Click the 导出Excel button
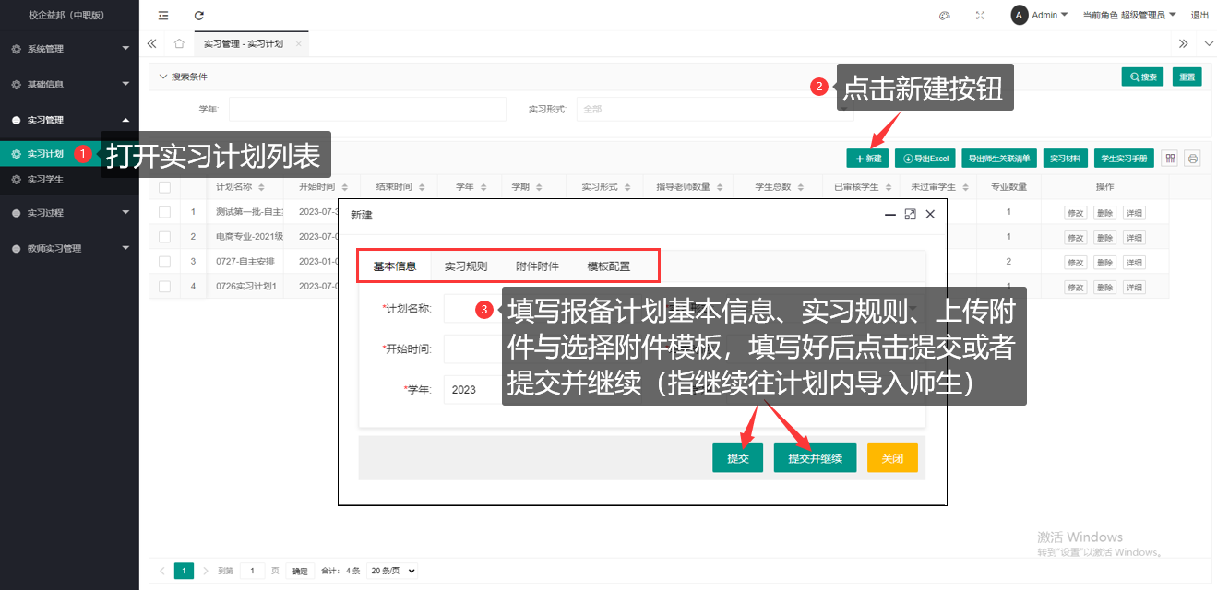The height and width of the screenshot is (591, 1217). tap(924, 158)
